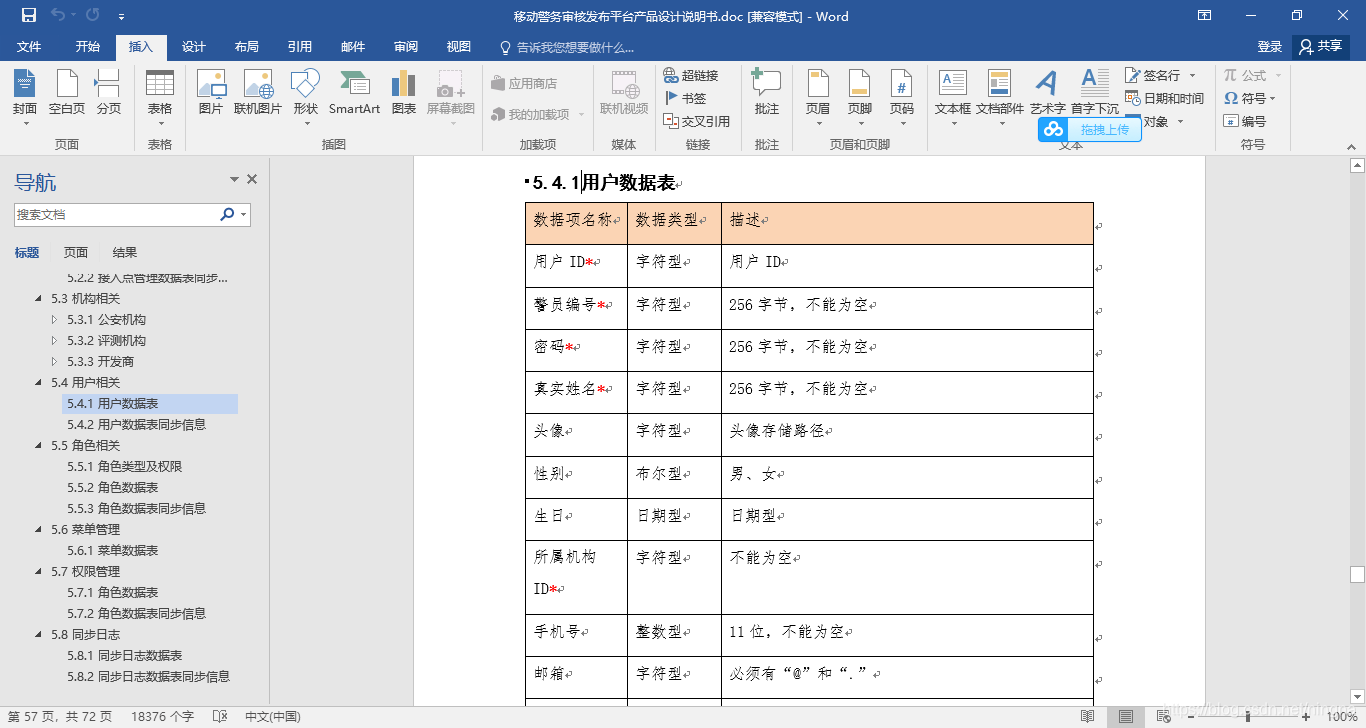The width and height of the screenshot is (1366, 728).
Task: Open the search options dropdown in navigation pane
Action: pyautogui.click(x=244, y=214)
